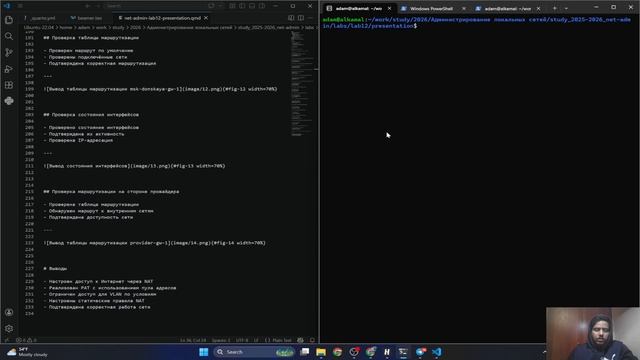
Task: Open the Run and Debug view
Action: click(x=9, y=69)
